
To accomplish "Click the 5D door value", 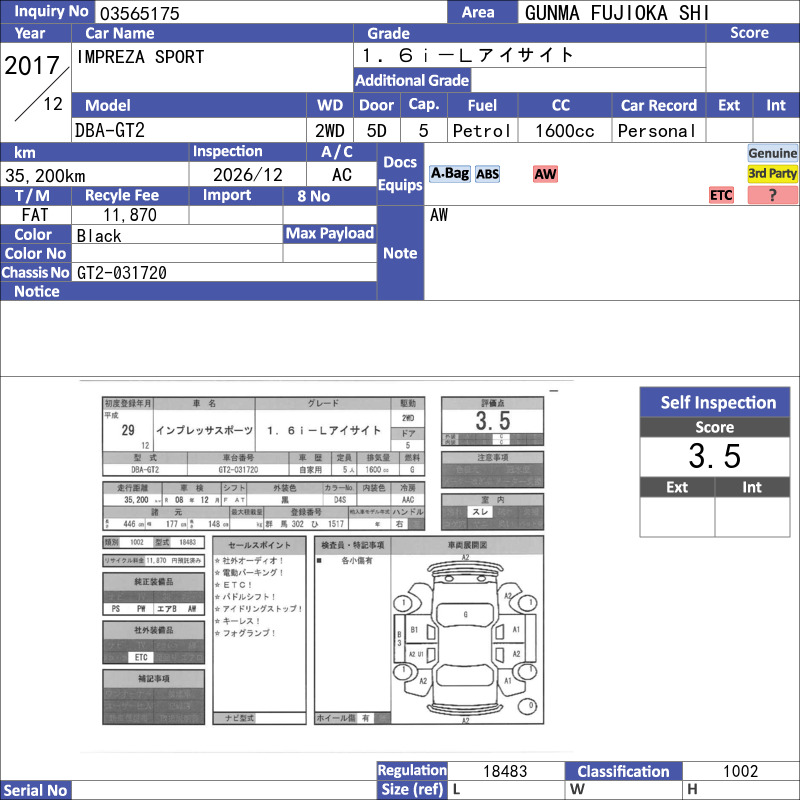I will pos(377,131).
